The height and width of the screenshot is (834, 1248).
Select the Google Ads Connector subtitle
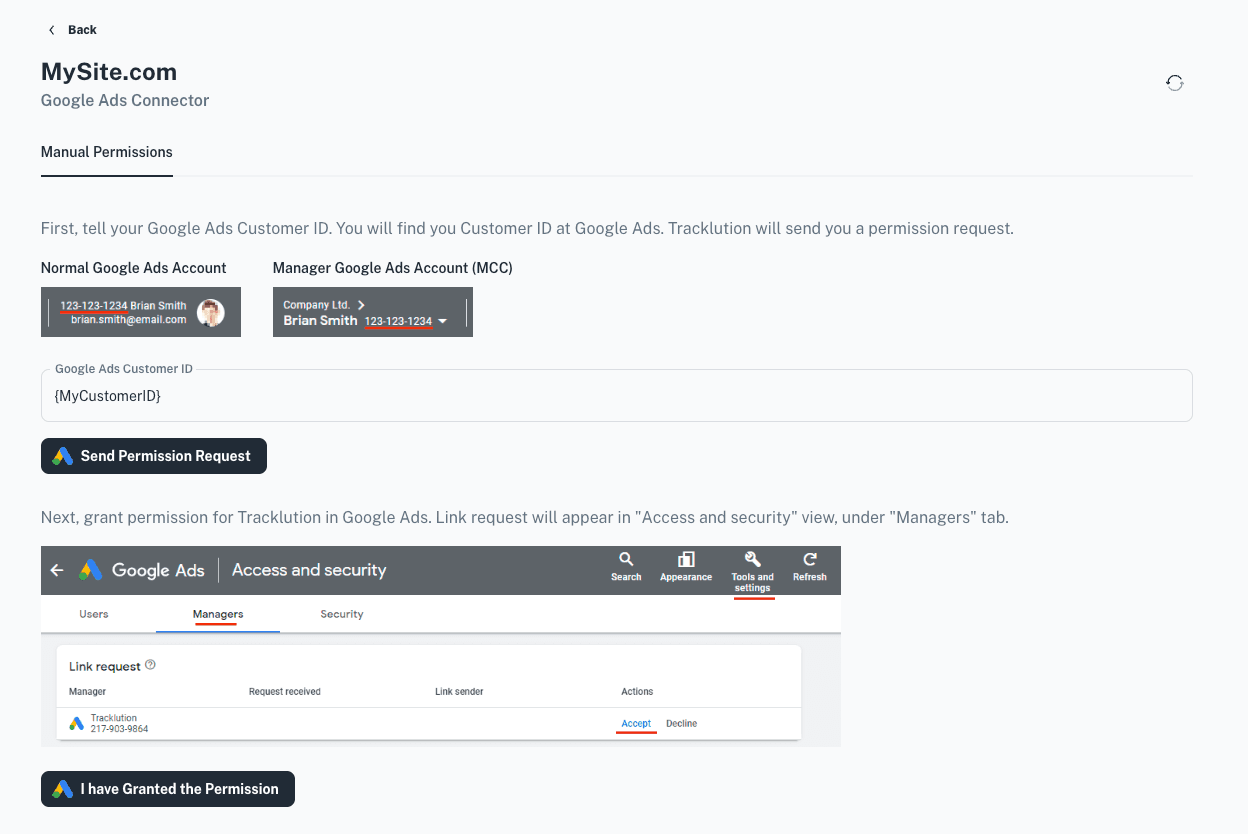(x=125, y=100)
